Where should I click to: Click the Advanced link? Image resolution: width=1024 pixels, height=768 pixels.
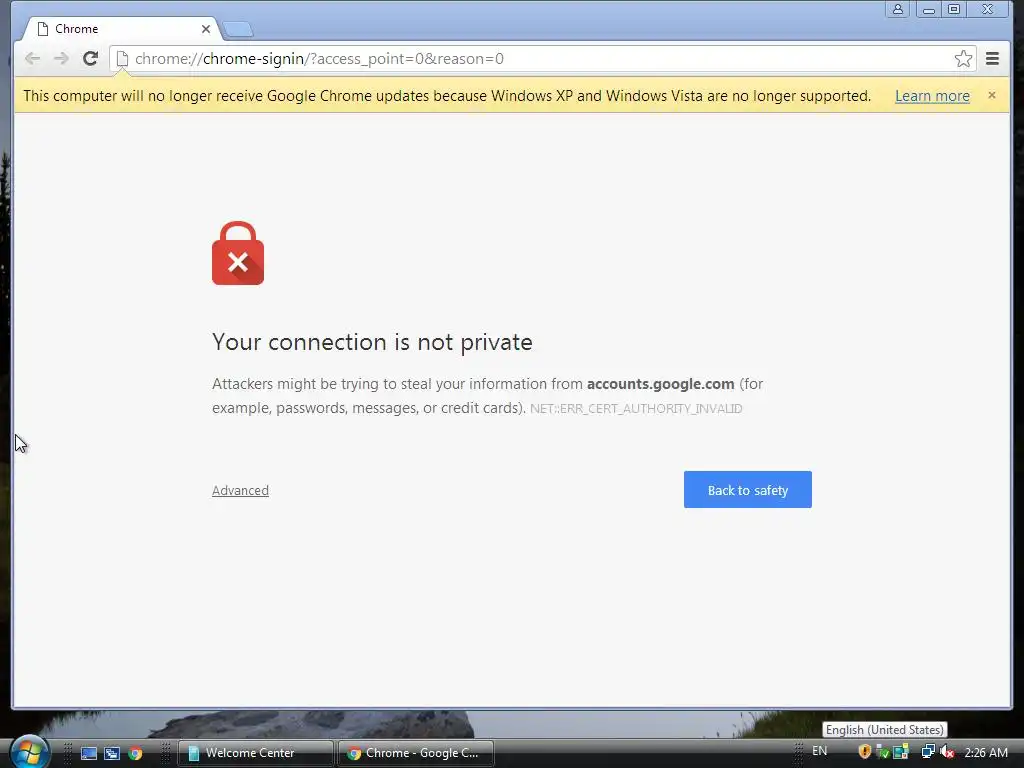coord(240,490)
